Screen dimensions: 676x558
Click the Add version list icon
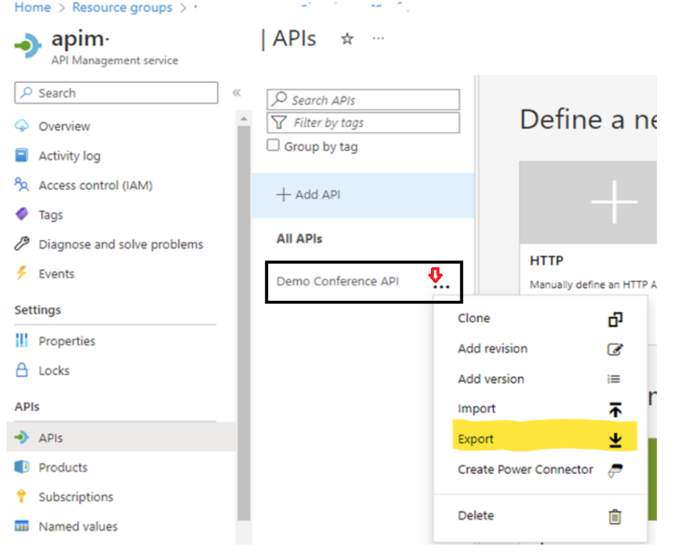tap(614, 379)
